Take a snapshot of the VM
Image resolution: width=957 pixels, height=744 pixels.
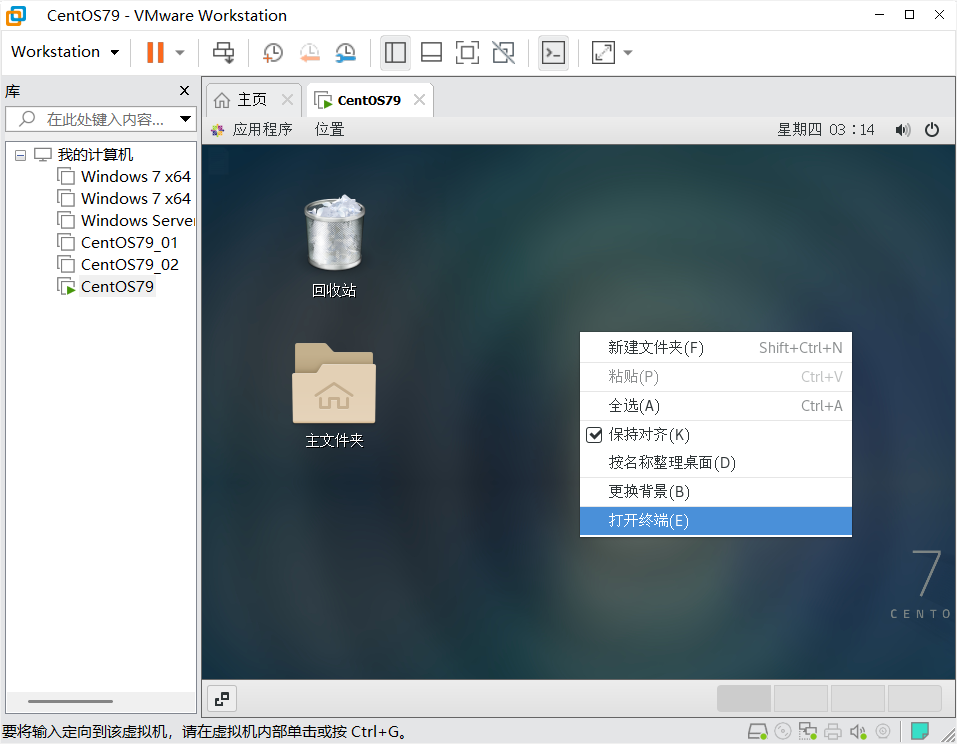pyautogui.click(x=273, y=52)
